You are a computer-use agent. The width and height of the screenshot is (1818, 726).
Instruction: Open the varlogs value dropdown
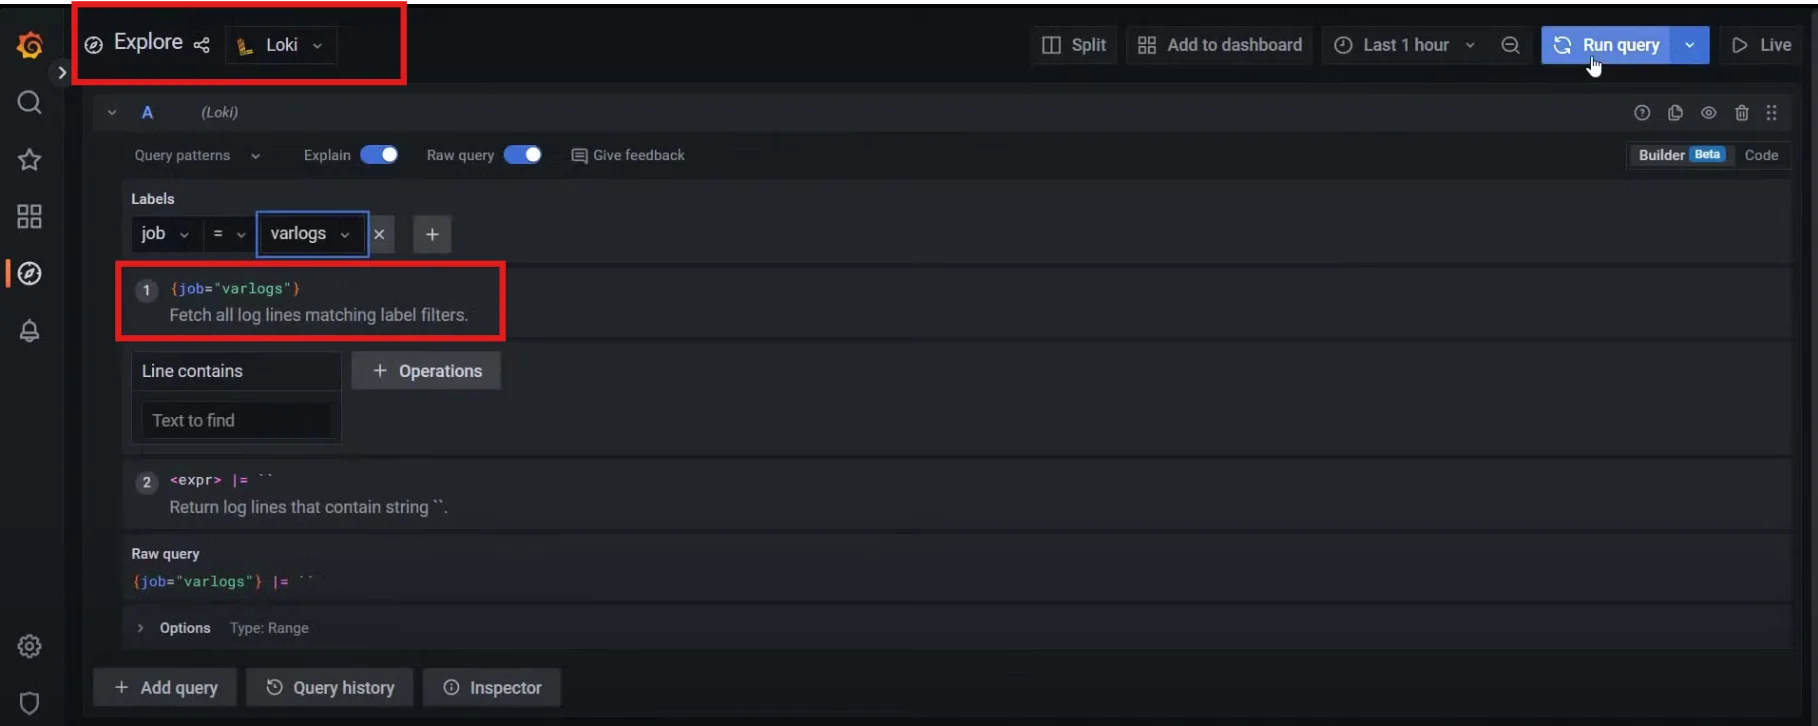312,234
